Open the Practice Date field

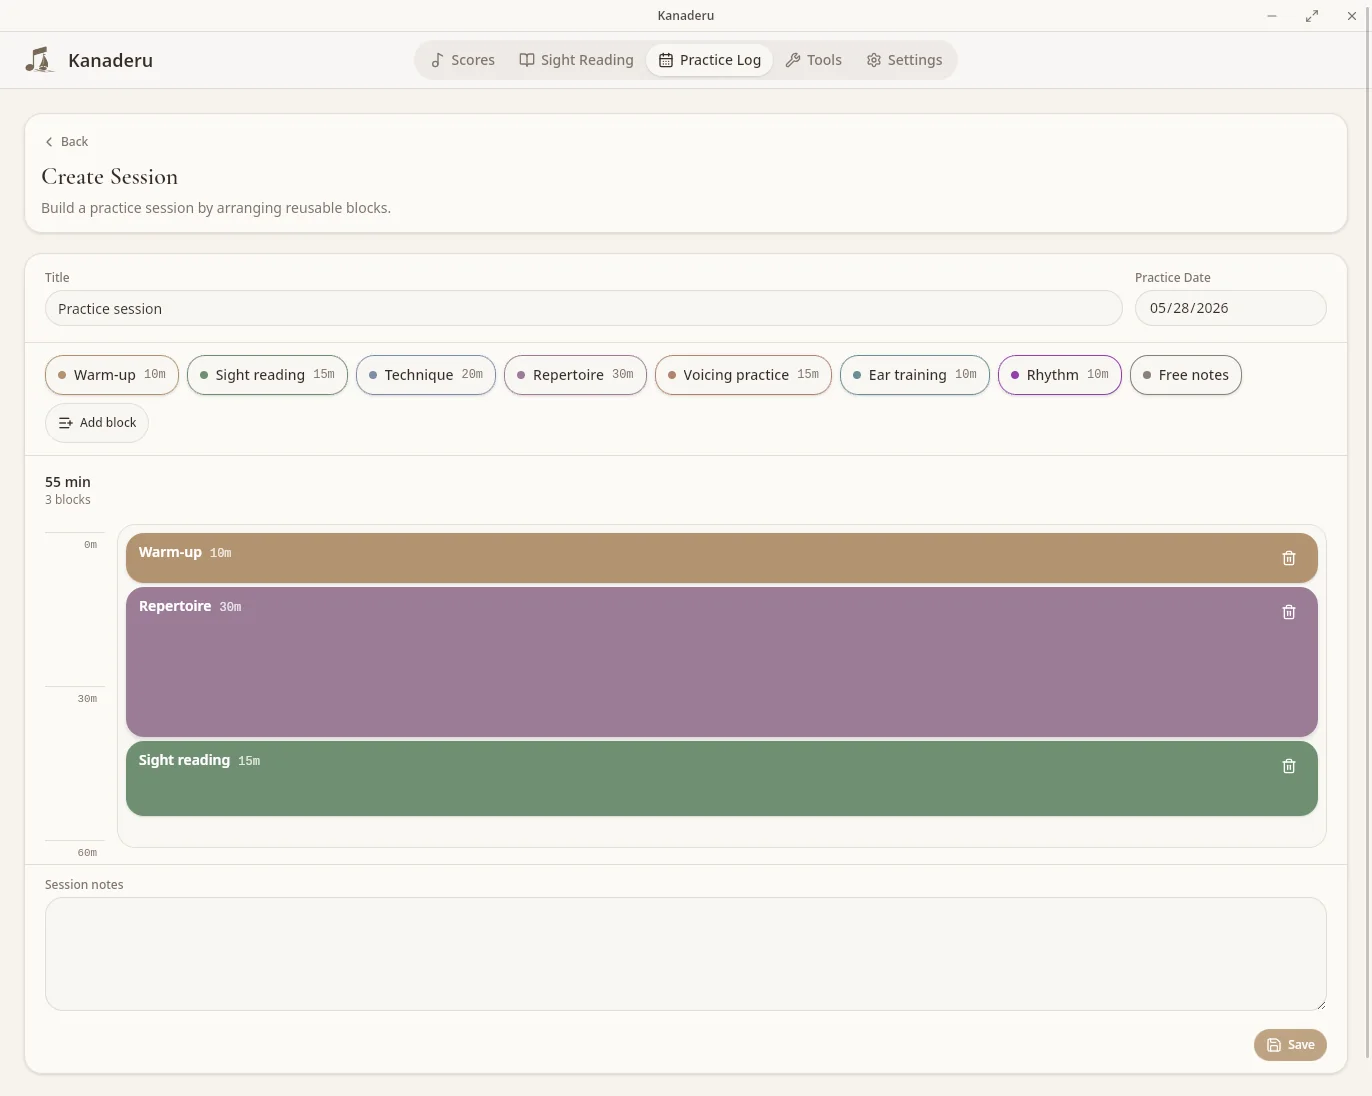(x=1230, y=308)
